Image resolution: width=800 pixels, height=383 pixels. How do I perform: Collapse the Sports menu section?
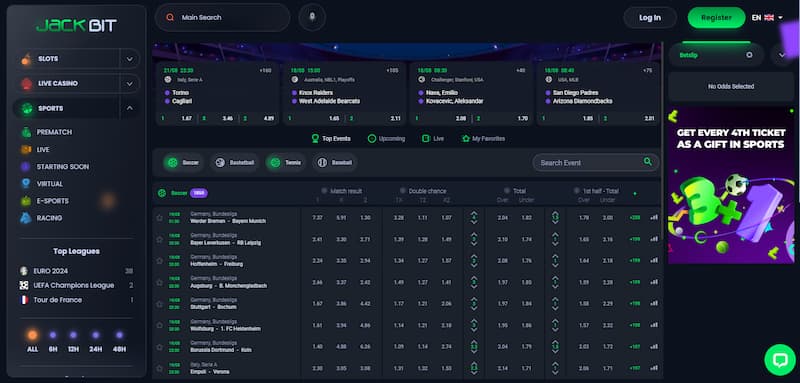pos(130,108)
